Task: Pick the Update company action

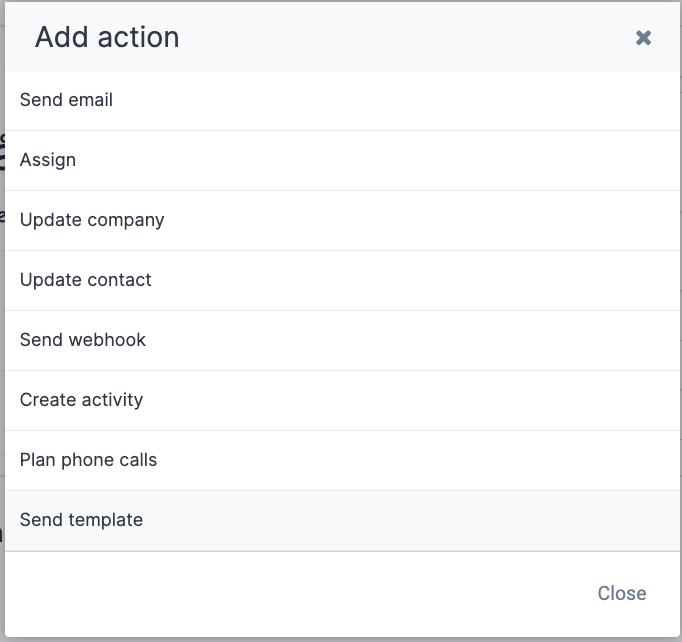Action: [x=342, y=221]
